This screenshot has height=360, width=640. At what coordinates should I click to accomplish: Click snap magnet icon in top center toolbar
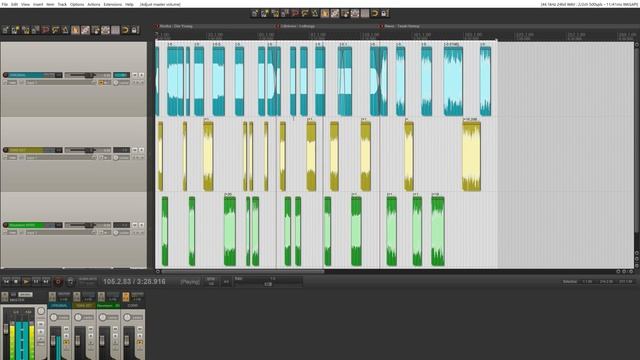(x=375, y=13)
